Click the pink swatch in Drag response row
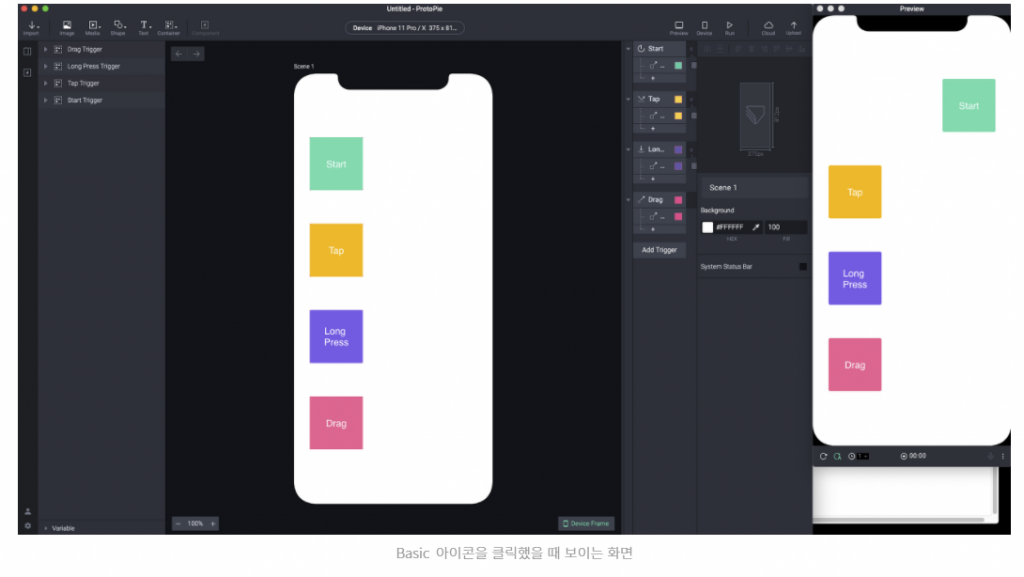Screen dimensions: 1024x577 [678, 217]
